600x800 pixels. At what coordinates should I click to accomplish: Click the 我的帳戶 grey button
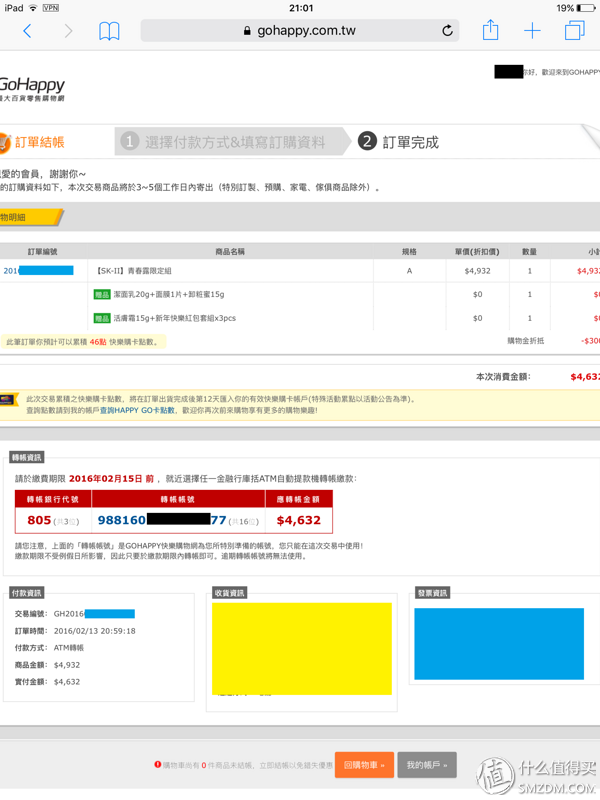pyautogui.click(x=427, y=765)
